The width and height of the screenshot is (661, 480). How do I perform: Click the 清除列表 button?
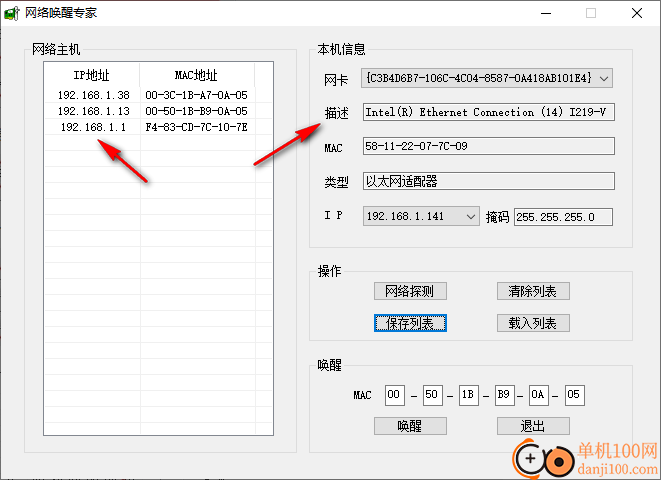(533, 291)
